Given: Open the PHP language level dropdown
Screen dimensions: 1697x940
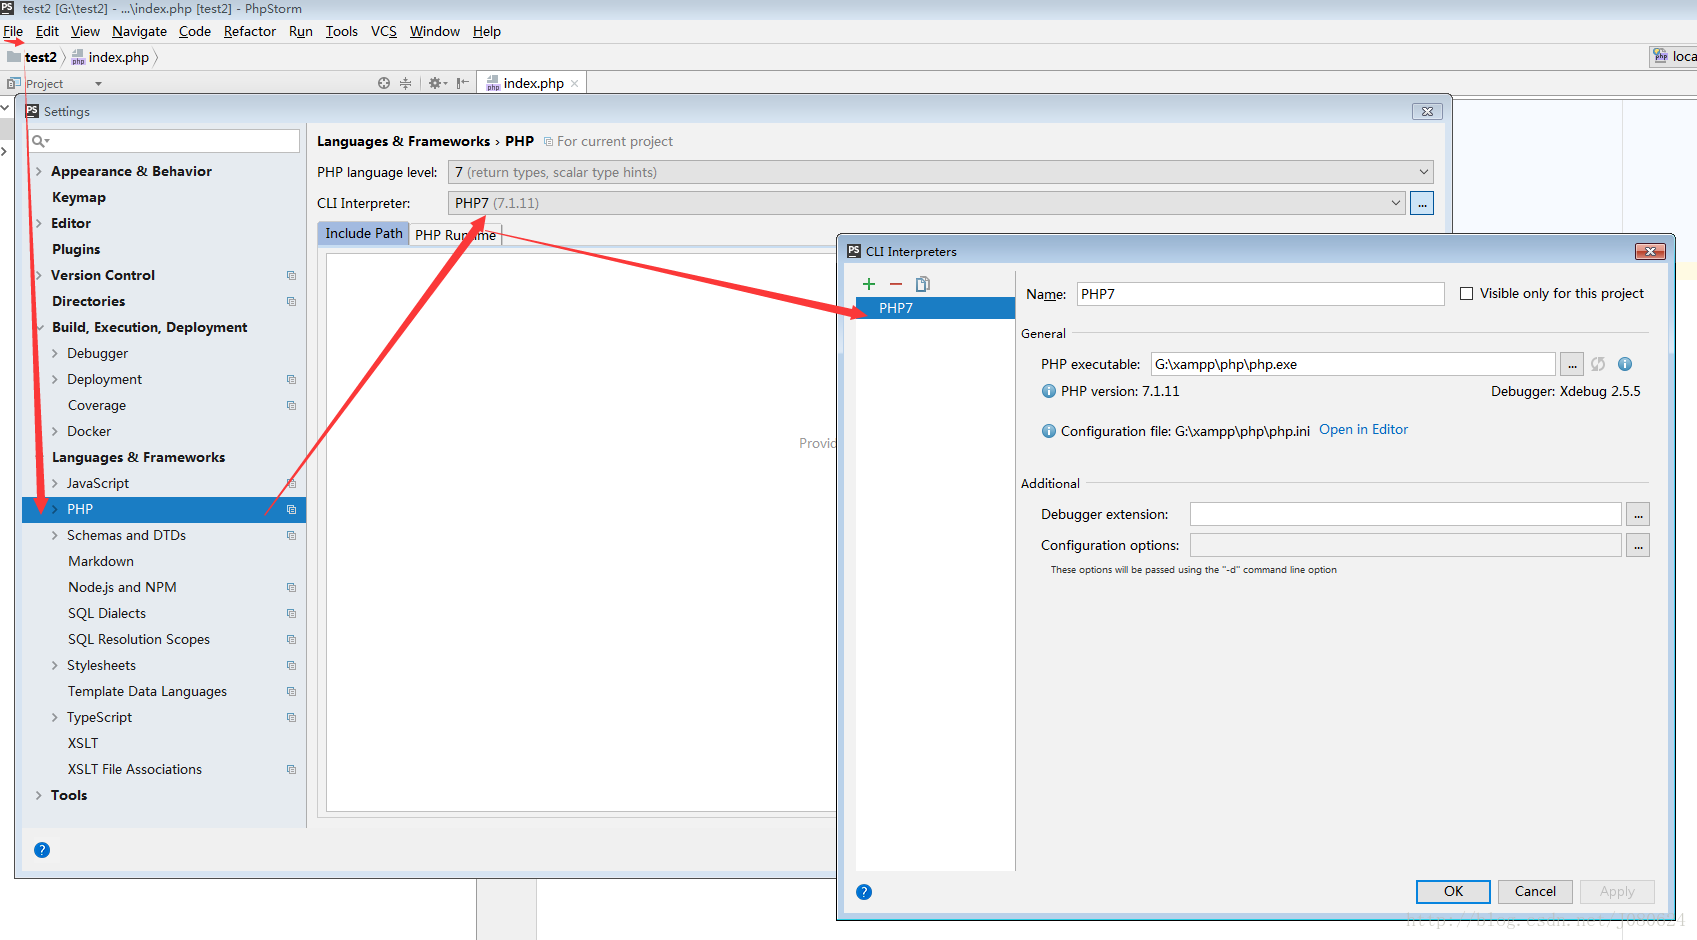Looking at the screenshot, I should pyautogui.click(x=940, y=172).
